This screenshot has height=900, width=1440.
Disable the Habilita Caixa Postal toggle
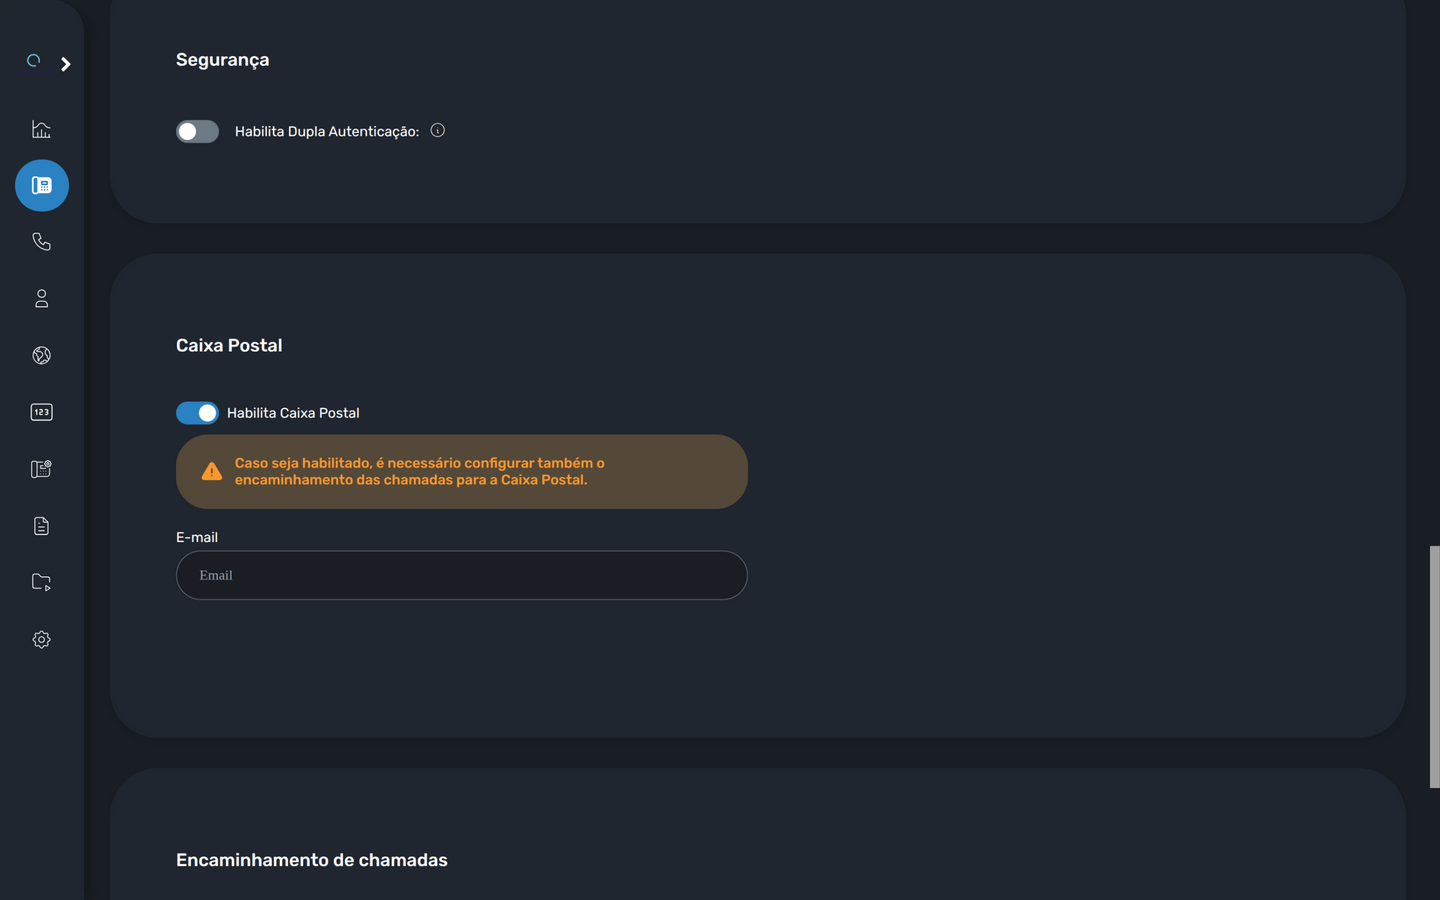pos(197,413)
